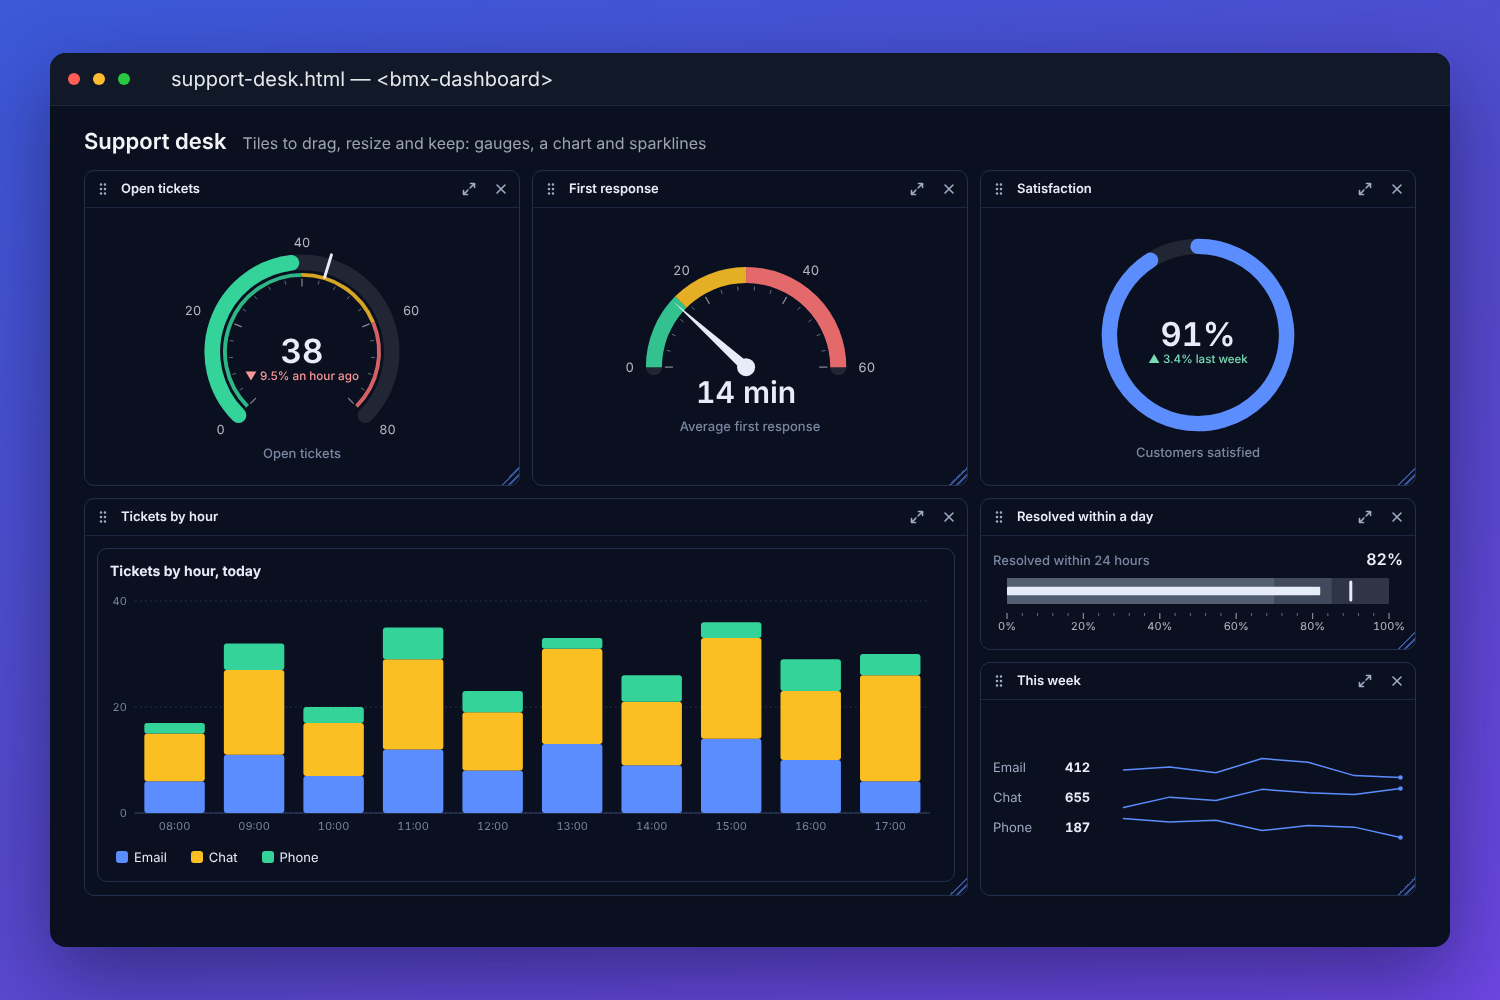Click the Chat sparkline value 655
Screen dimensions: 1500x1000
coord(1077,797)
